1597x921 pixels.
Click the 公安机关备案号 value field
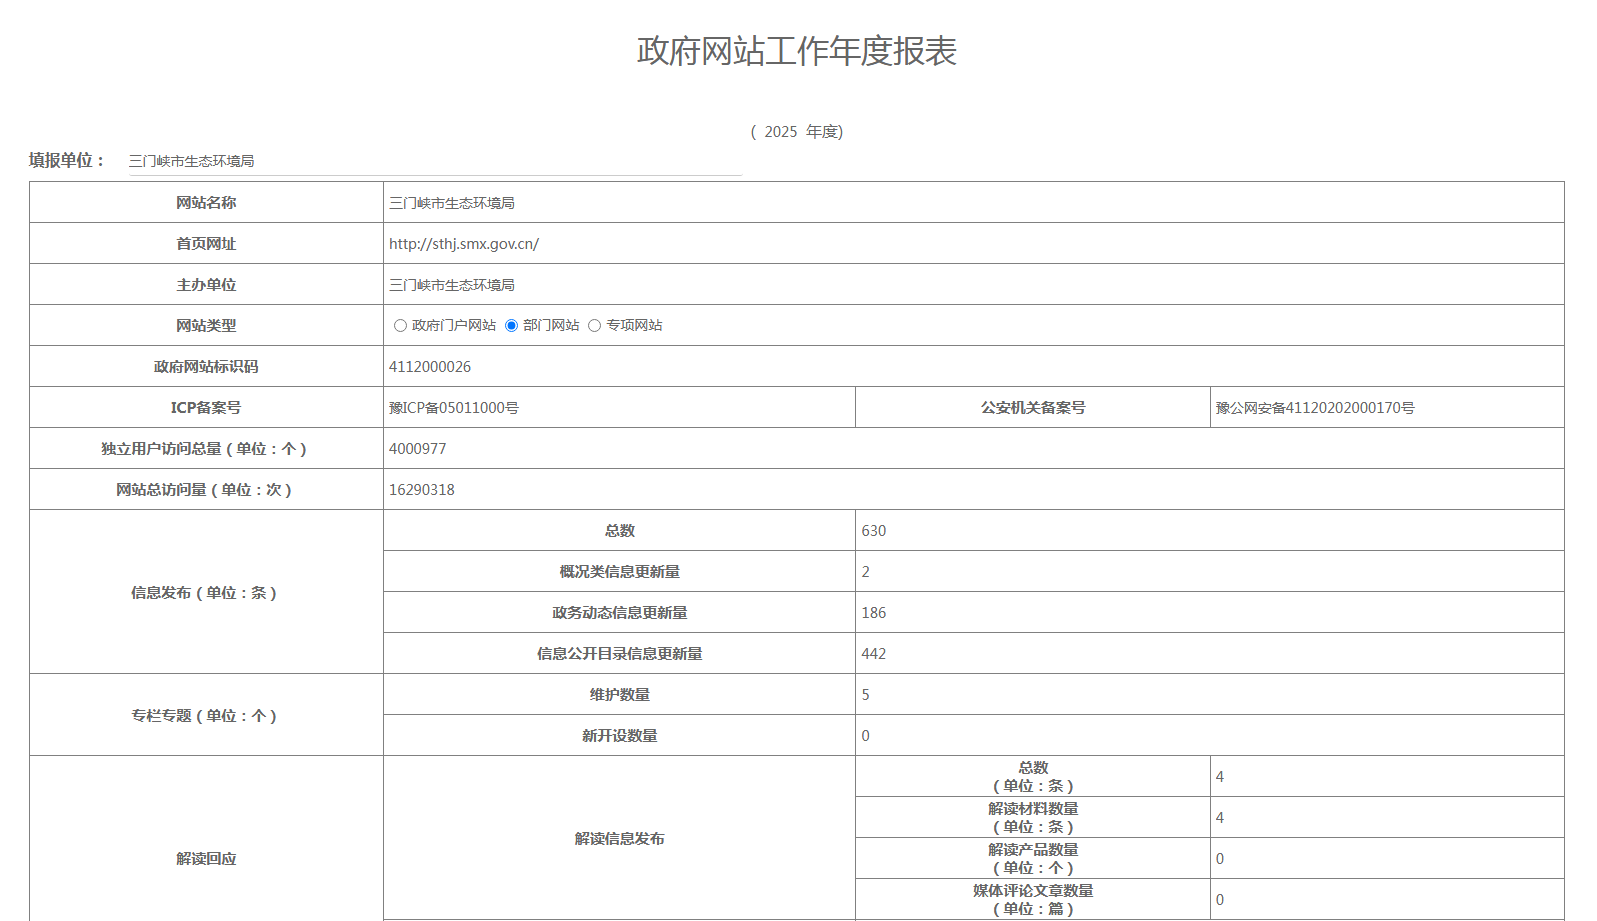pos(1385,408)
